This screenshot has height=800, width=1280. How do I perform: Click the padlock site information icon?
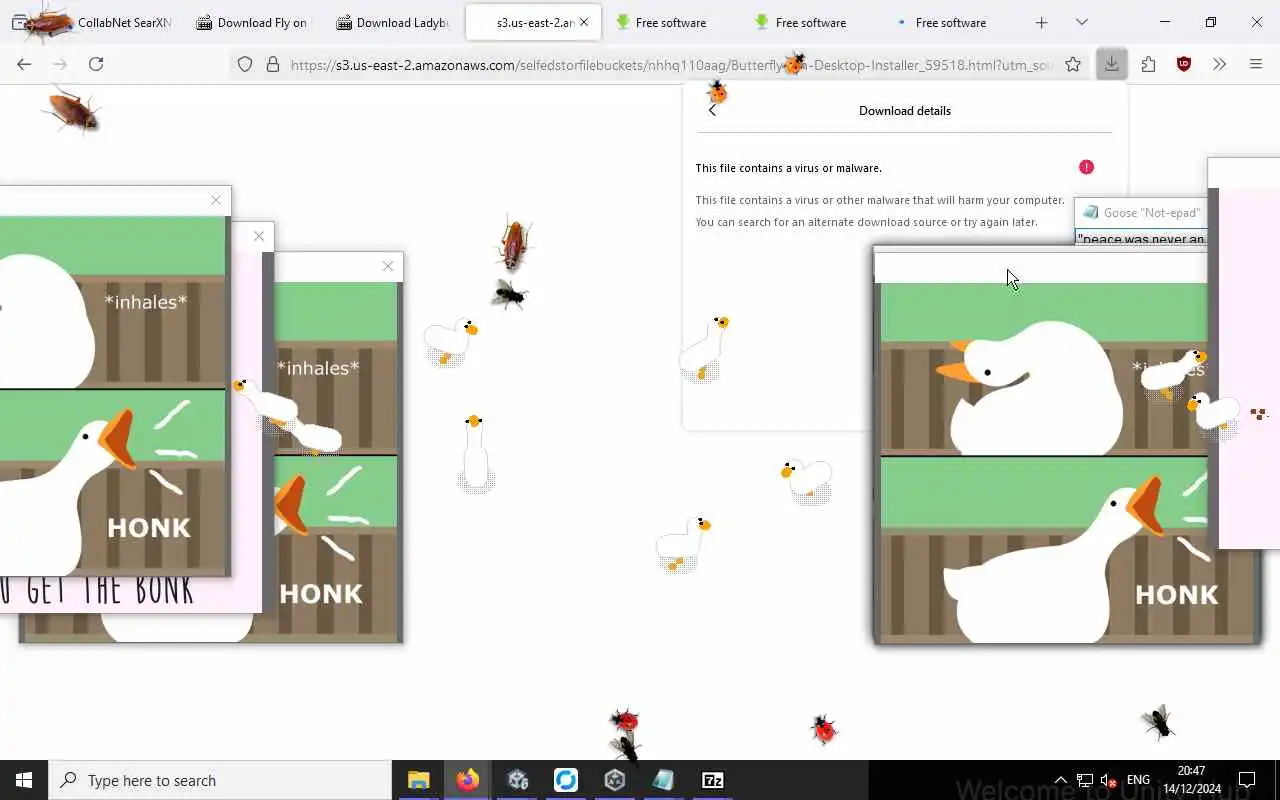tap(272, 64)
